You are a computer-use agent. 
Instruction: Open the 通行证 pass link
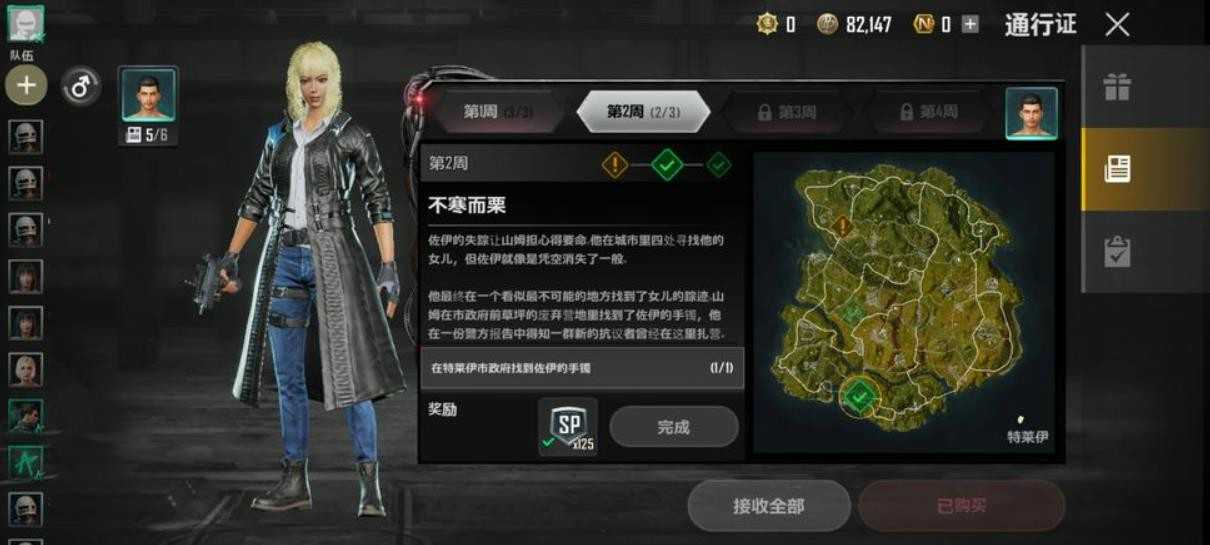tap(1040, 25)
